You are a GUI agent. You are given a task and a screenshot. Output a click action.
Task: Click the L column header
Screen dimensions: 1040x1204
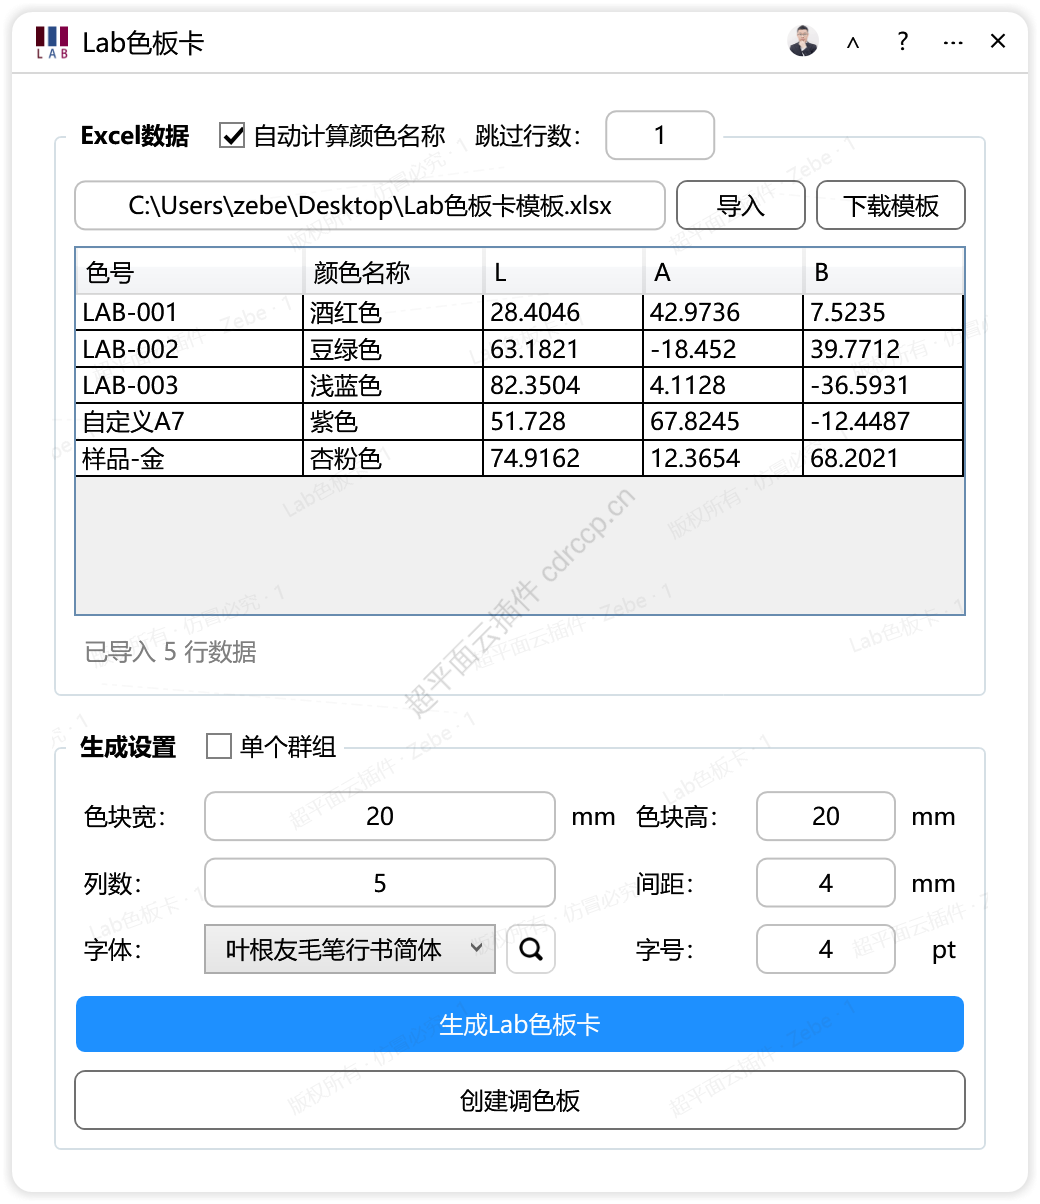tap(563, 272)
